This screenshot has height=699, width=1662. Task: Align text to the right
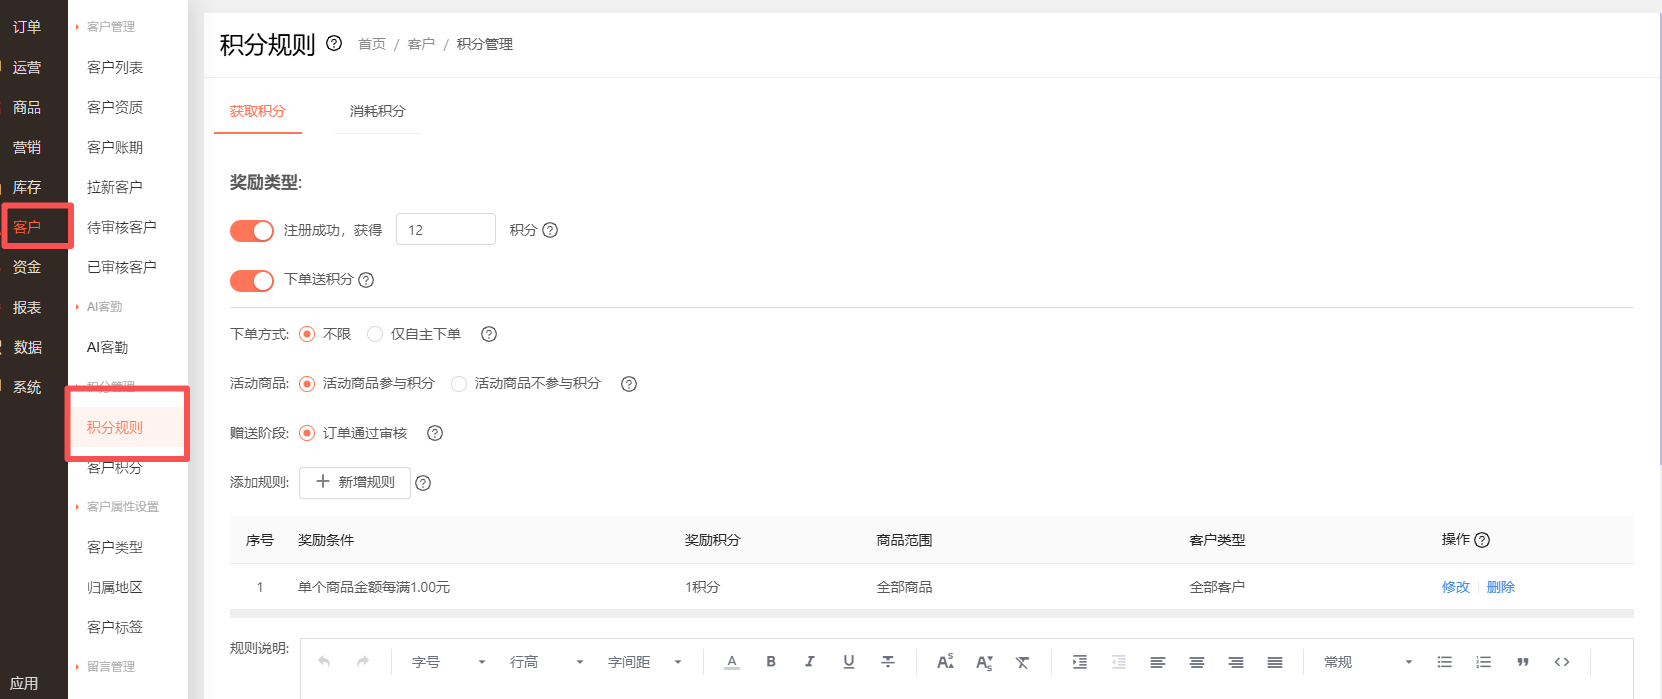[x=1236, y=662]
